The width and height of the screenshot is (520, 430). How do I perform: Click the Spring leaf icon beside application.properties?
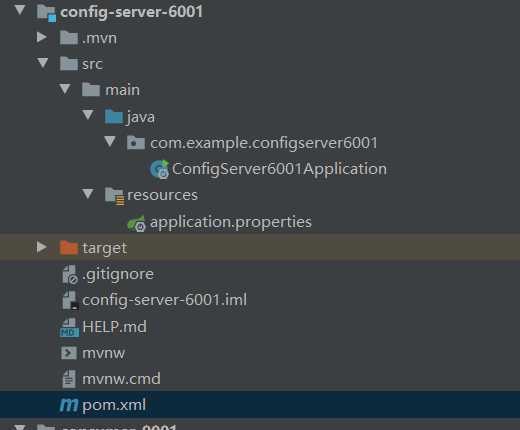pyautogui.click(x=136, y=223)
